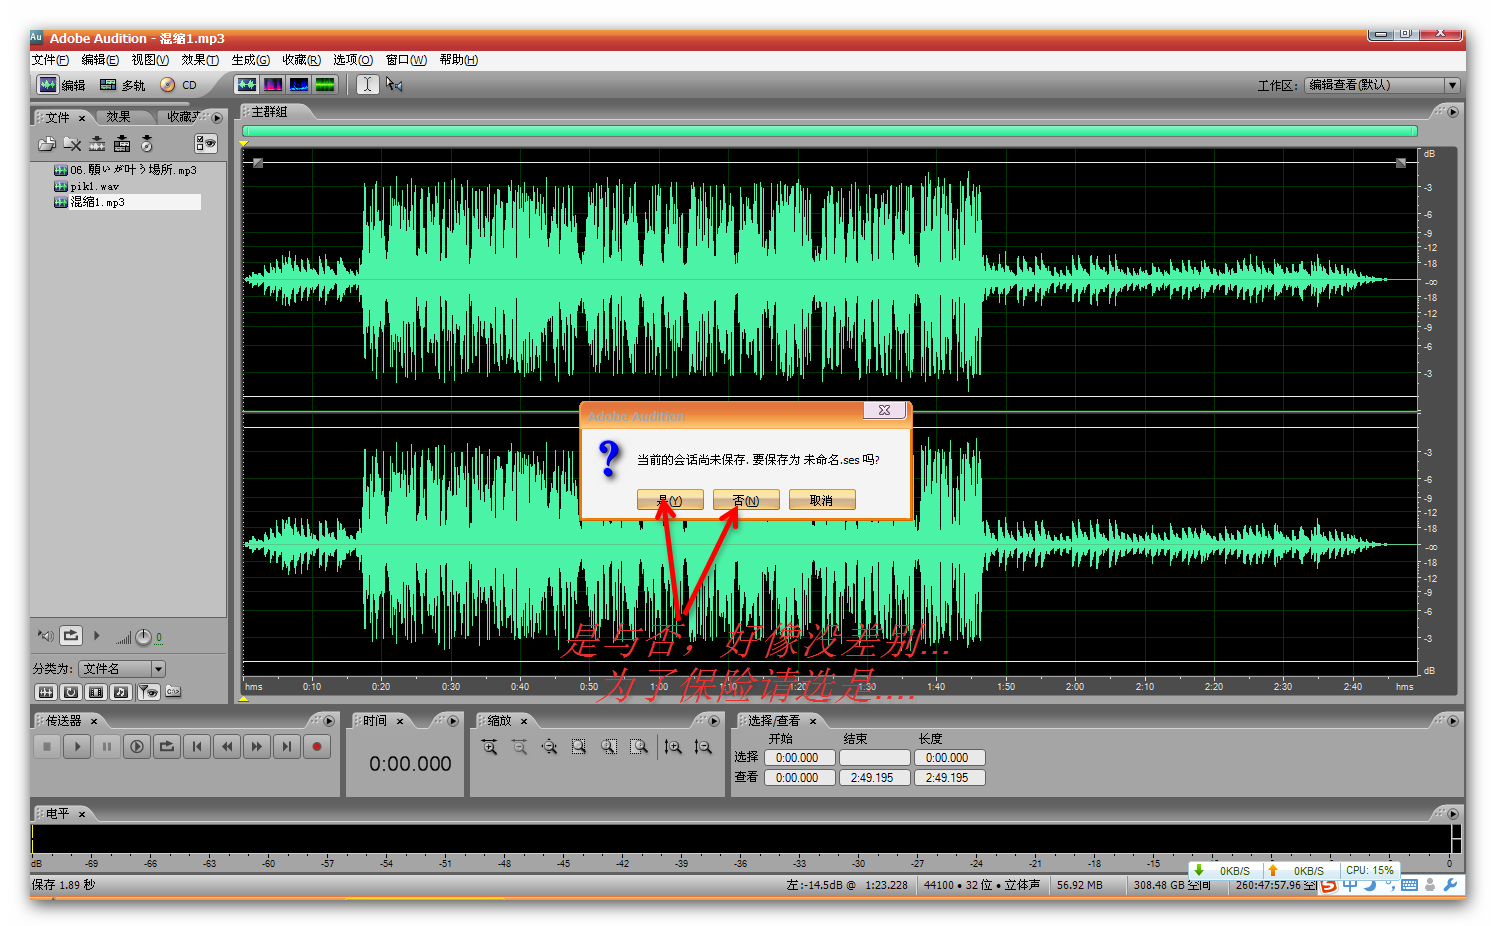Click the fast forward transport button
The image size is (1492, 926).
(257, 746)
